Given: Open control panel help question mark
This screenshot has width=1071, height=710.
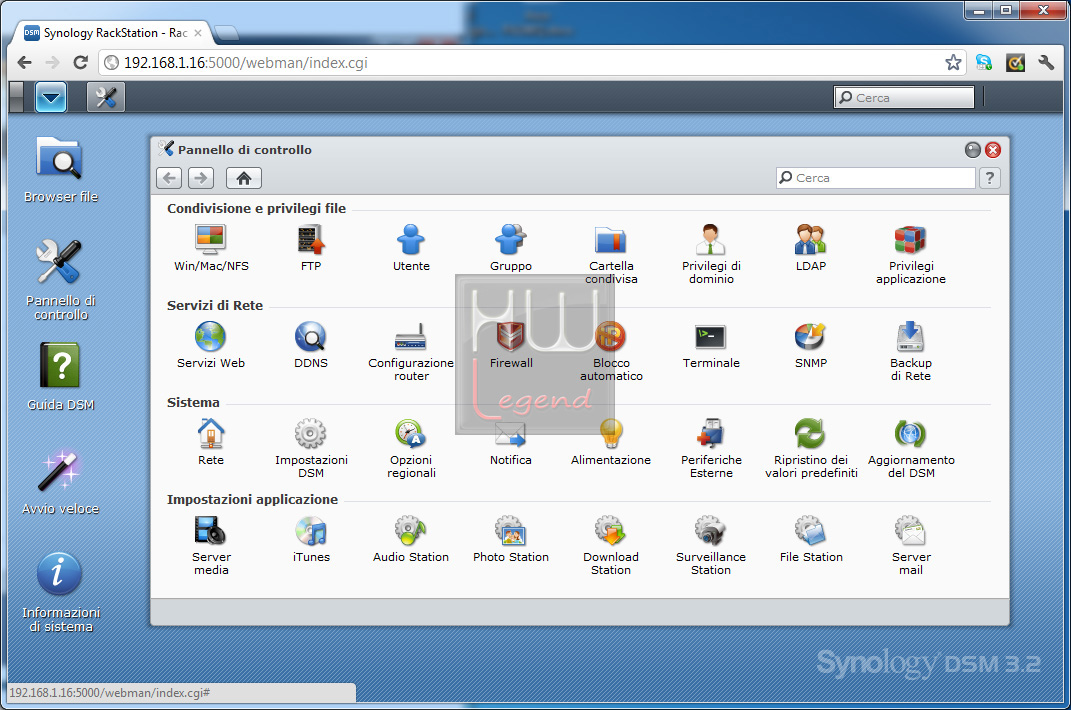Looking at the screenshot, I should point(990,178).
